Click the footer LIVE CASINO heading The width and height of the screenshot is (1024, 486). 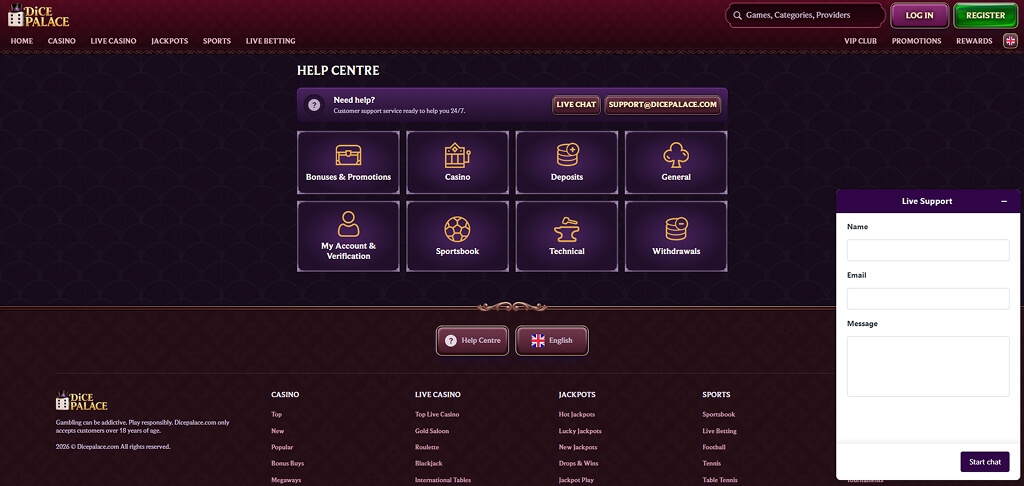coord(438,395)
